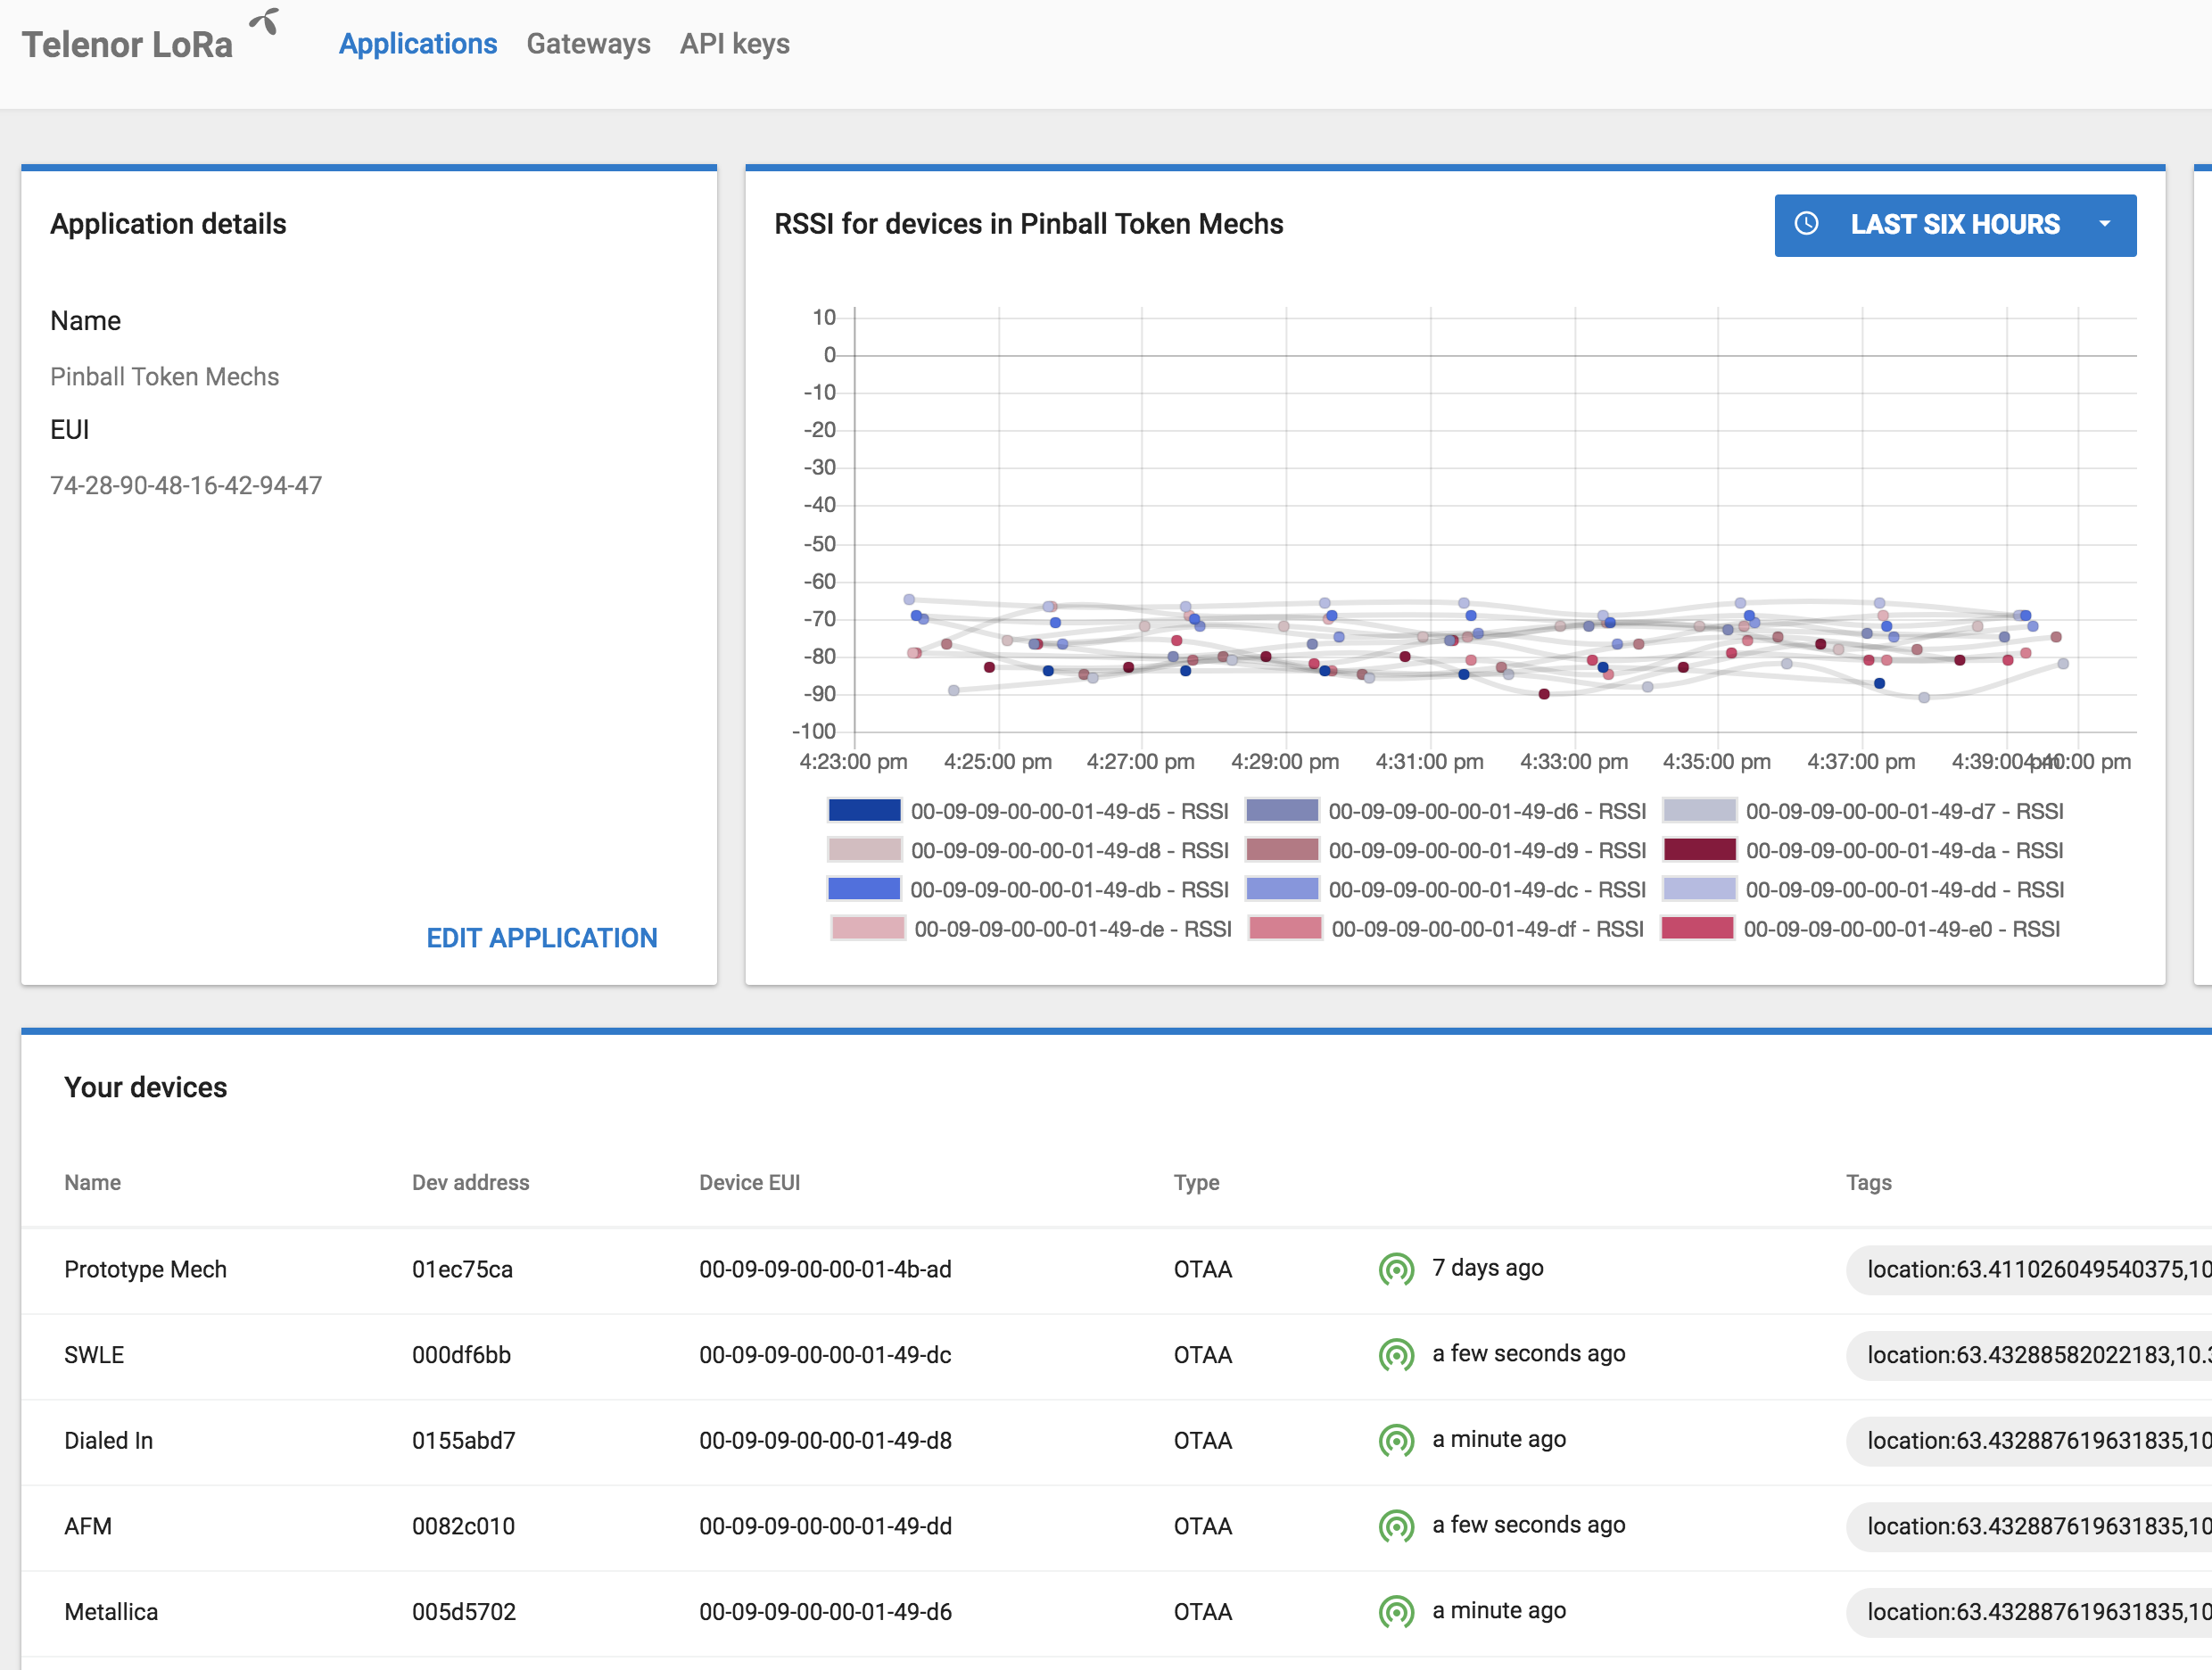
Task: Click signal icon in Dialed In row
Action: pyautogui.click(x=1396, y=1440)
